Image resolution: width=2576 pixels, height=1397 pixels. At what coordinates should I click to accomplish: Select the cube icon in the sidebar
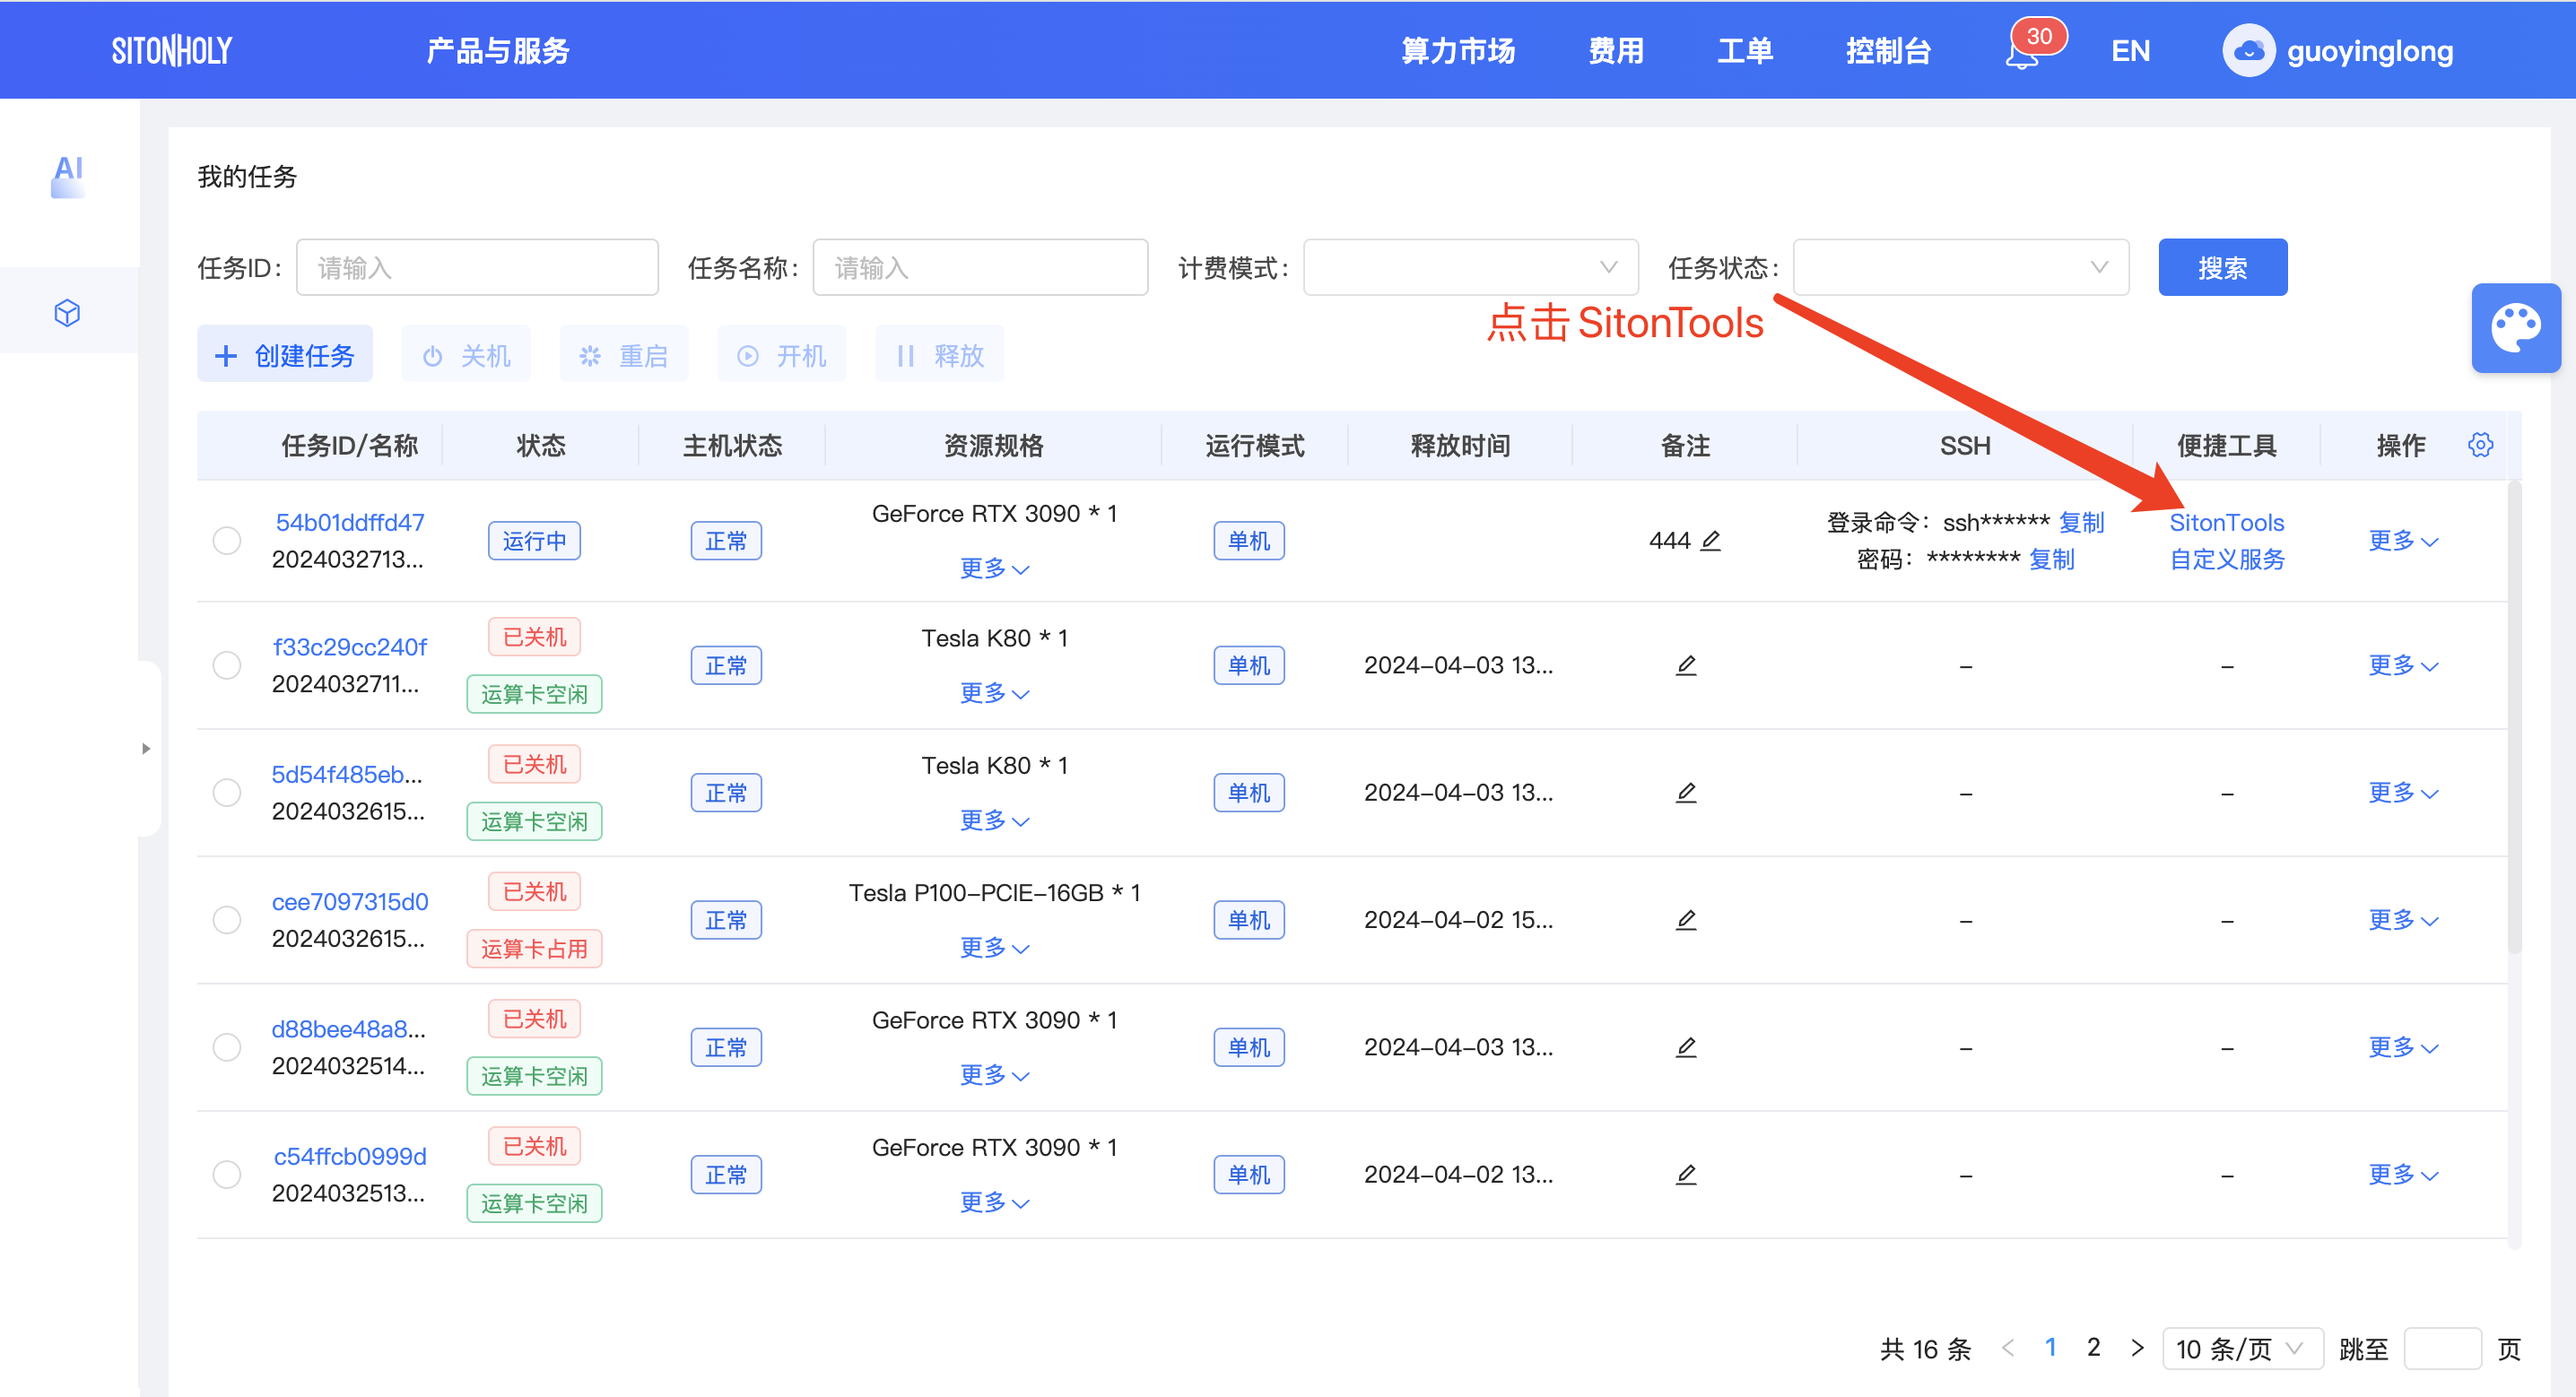tap(67, 313)
